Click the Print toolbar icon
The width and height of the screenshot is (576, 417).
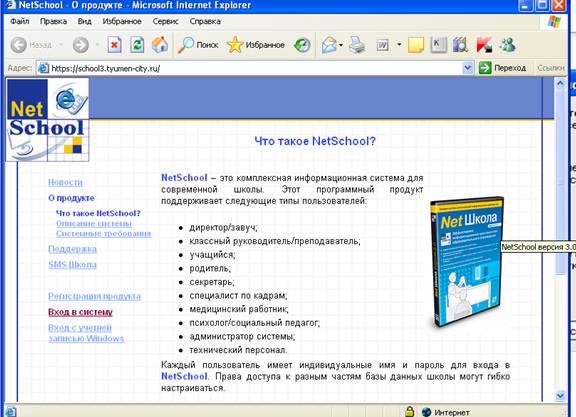click(356, 45)
